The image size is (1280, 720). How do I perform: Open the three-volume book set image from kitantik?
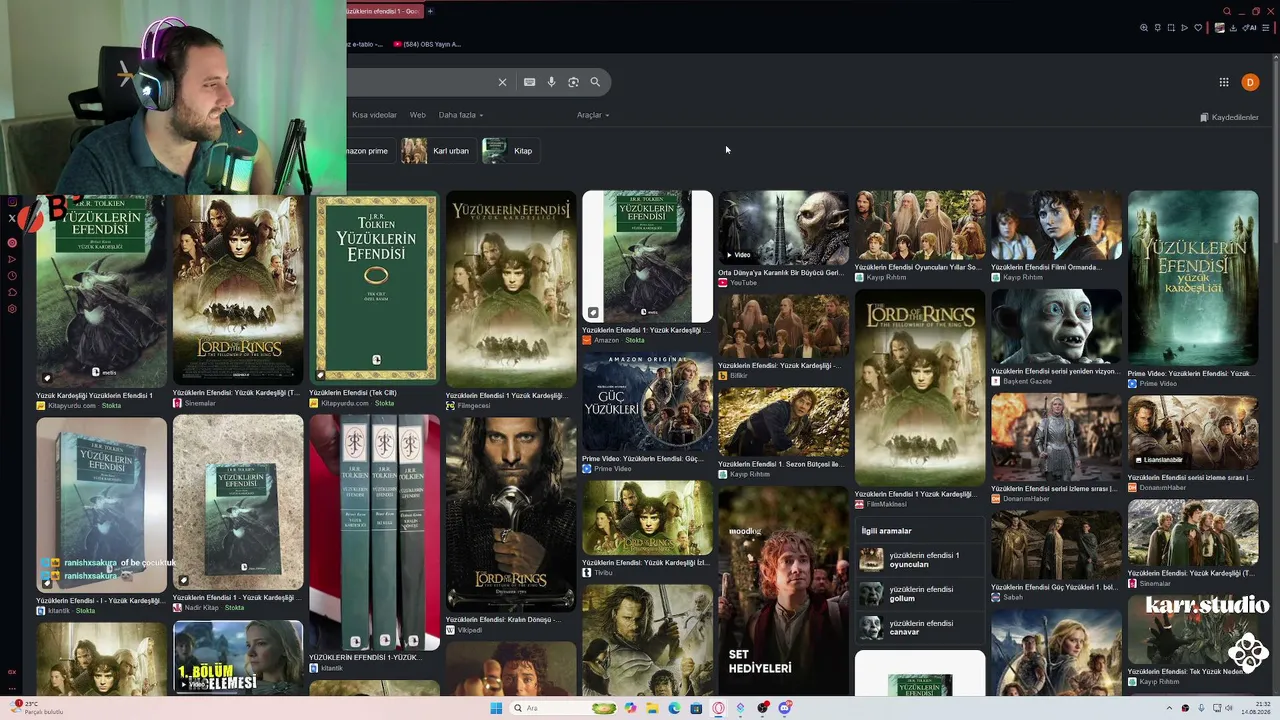(375, 533)
